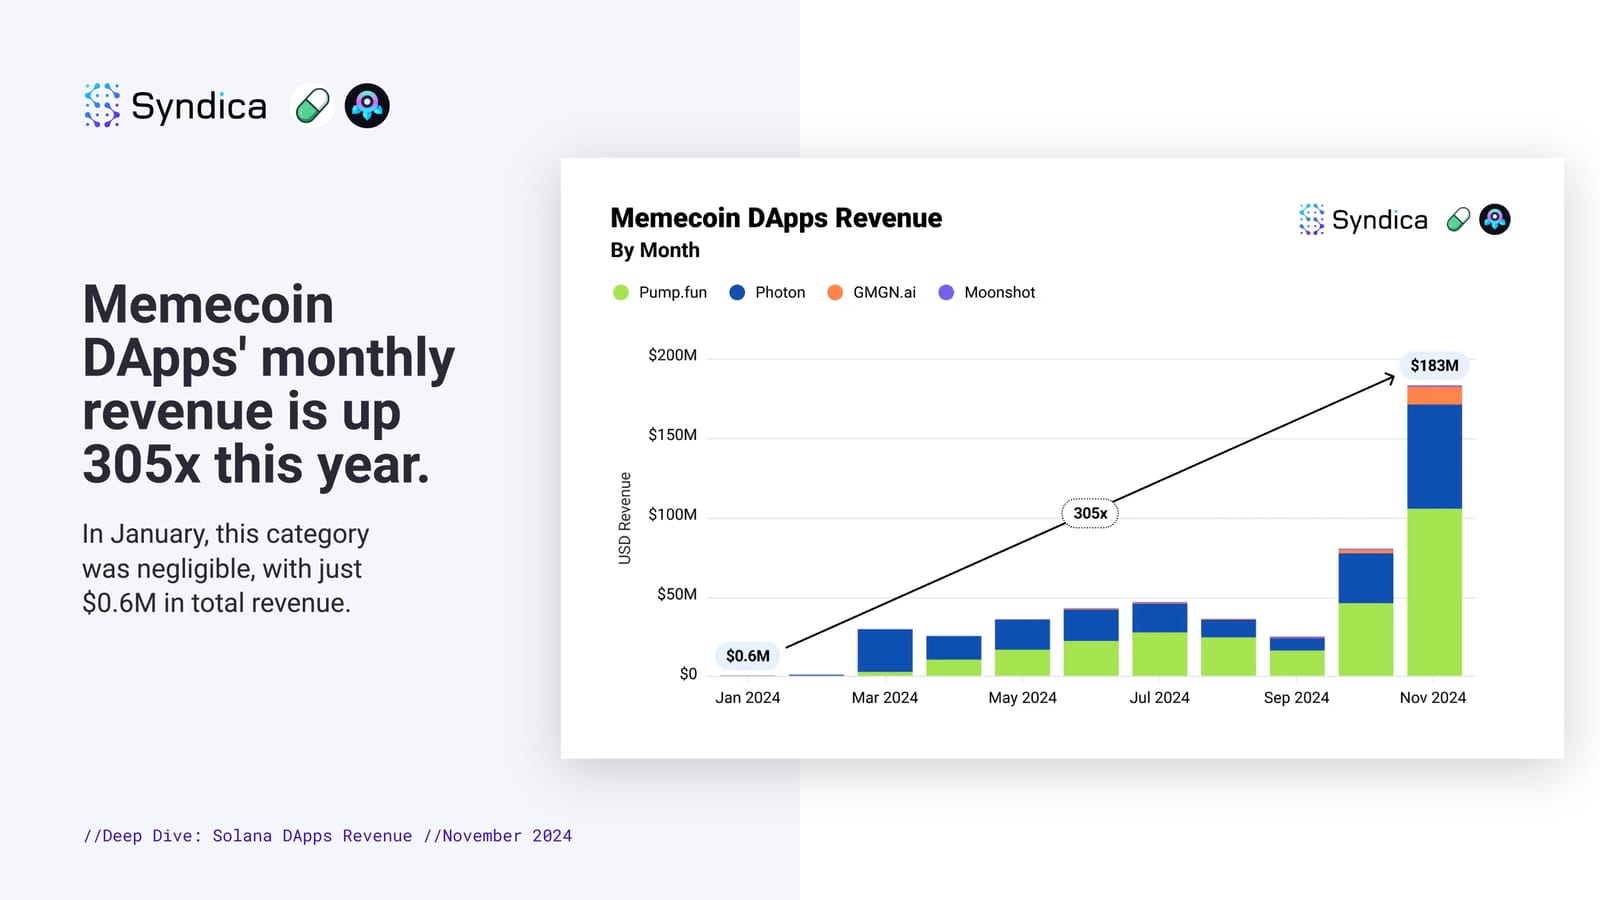Click the Memecoin DApps Revenue chart title
Image resolution: width=1600 pixels, height=900 pixels.
pos(776,218)
